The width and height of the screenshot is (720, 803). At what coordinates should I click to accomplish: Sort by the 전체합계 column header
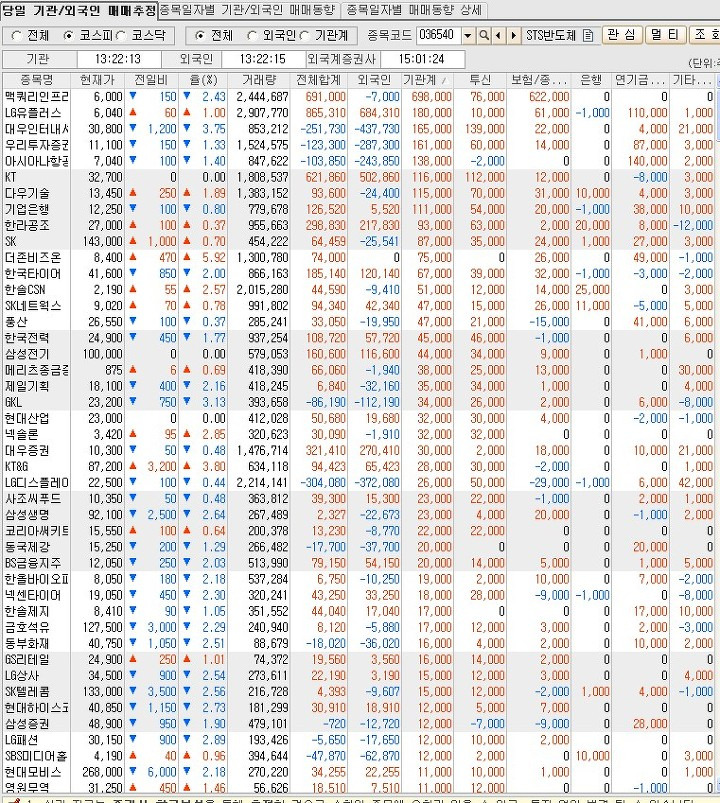(319, 80)
